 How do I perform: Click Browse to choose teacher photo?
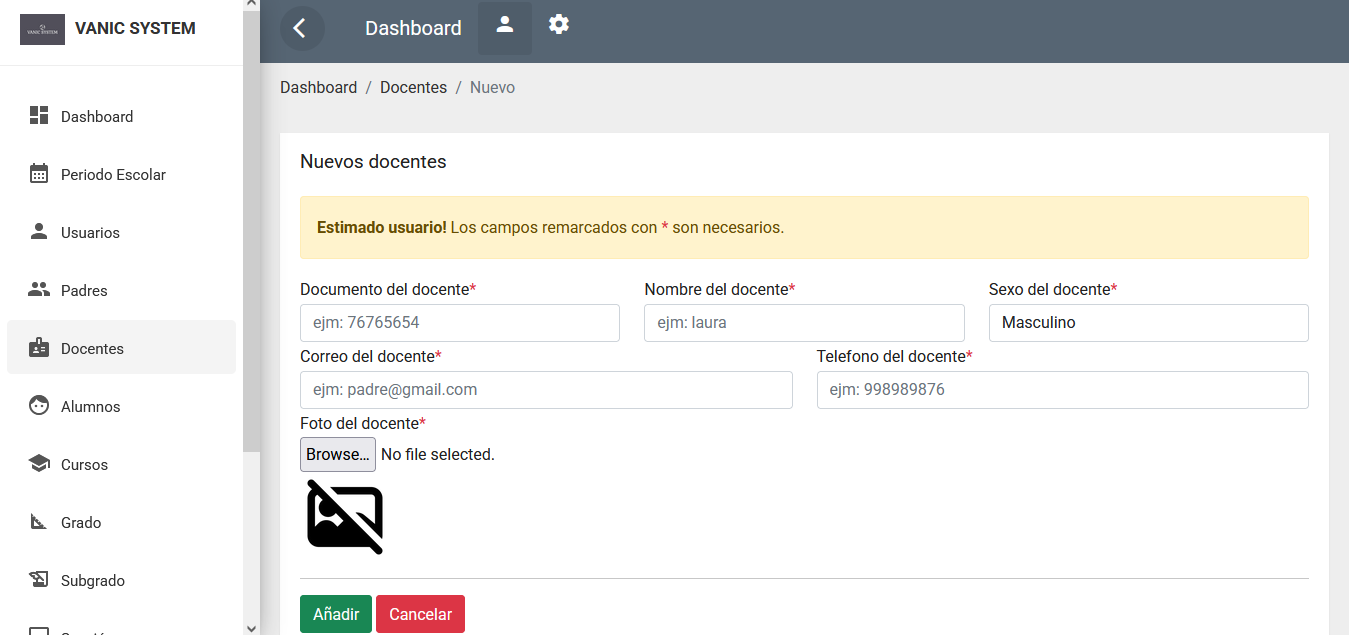click(338, 454)
